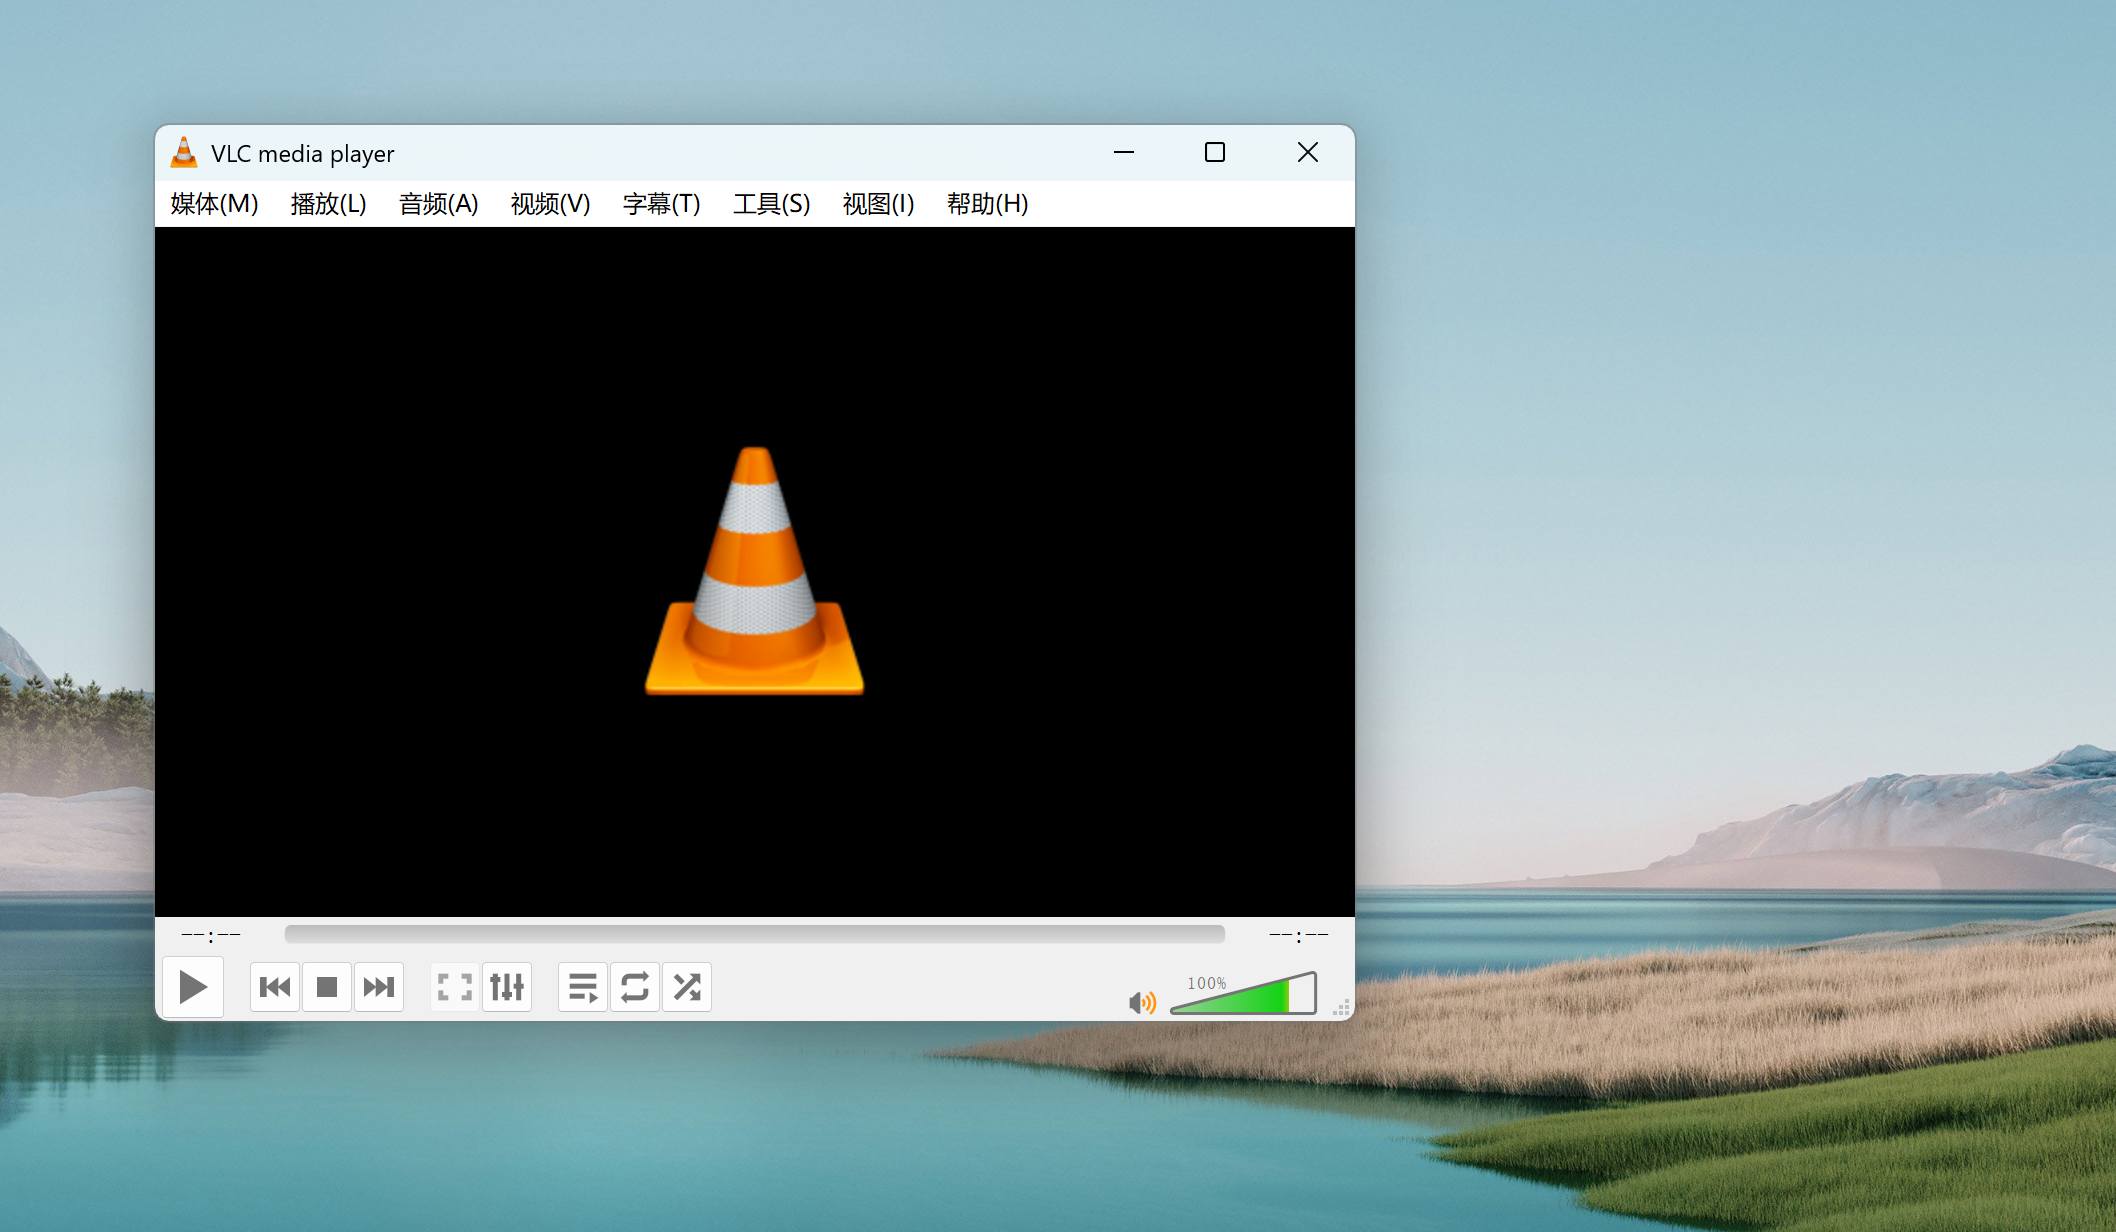Image resolution: width=2116 pixels, height=1232 pixels.
Task: Click the VLC cone icon in title bar
Action: [x=184, y=153]
